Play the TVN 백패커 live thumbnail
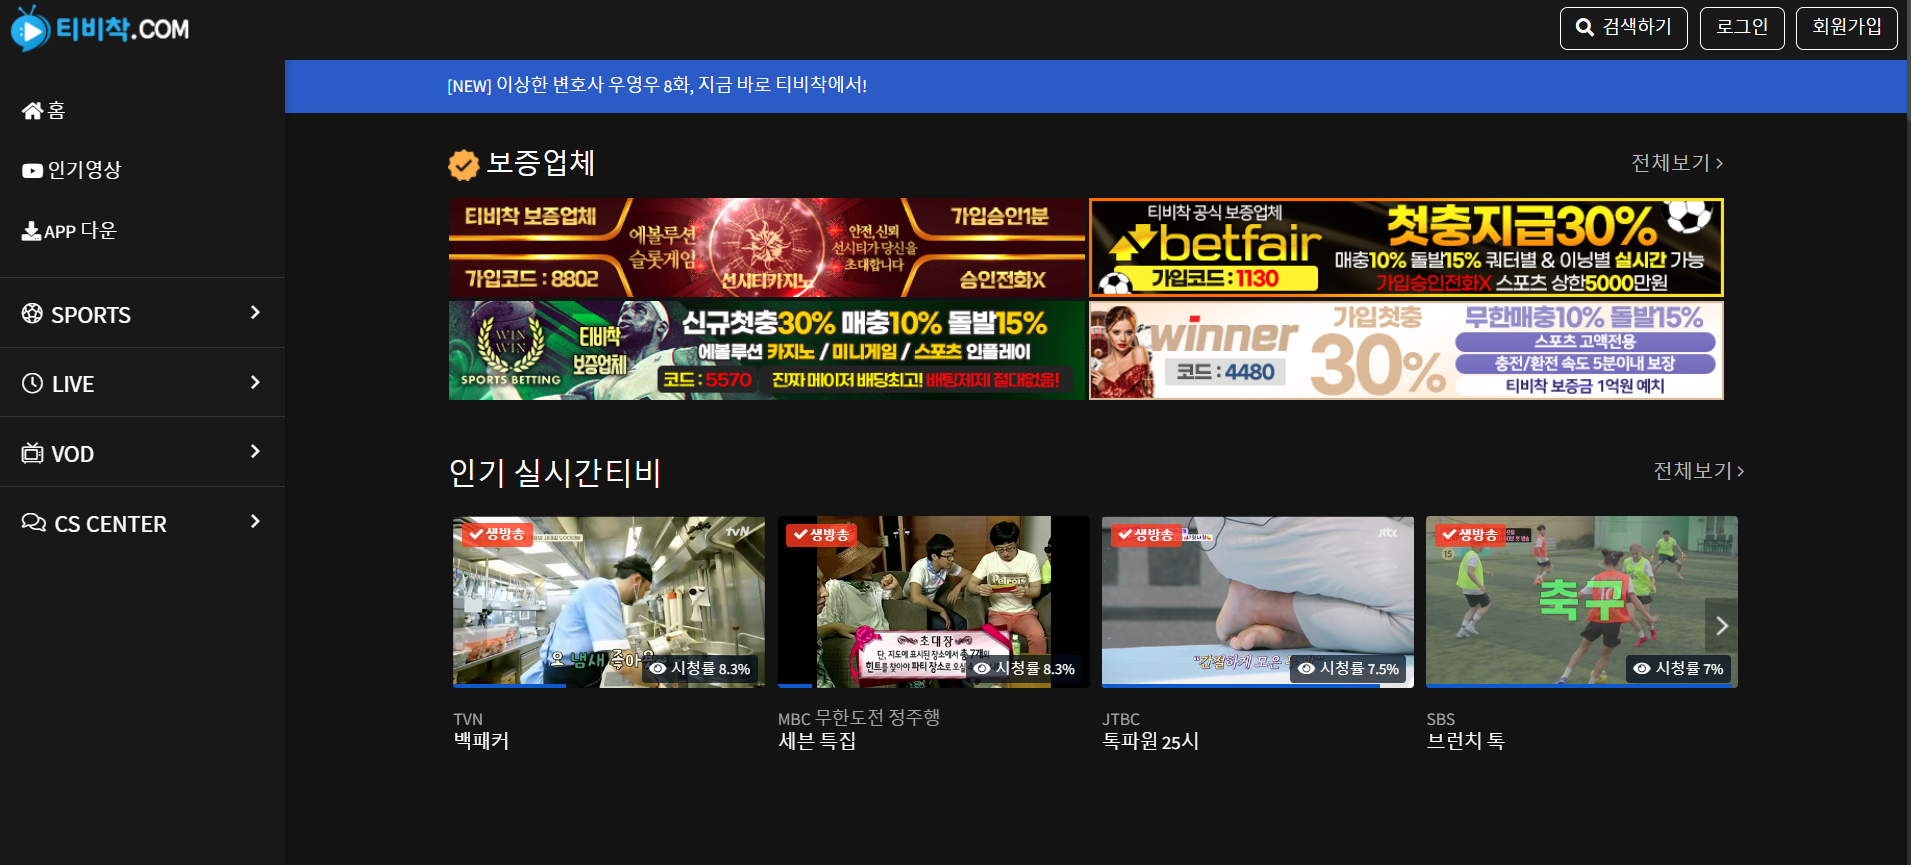Viewport: 1911px width, 865px height. (609, 602)
